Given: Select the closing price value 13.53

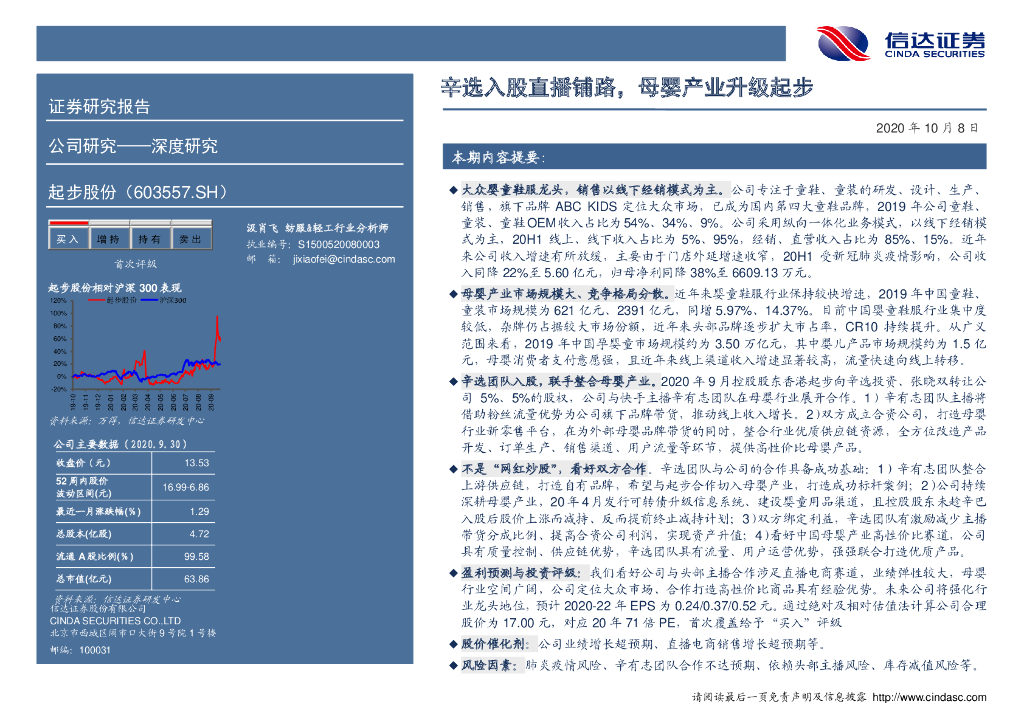Looking at the screenshot, I should pyautogui.click(x=197, y=463).
